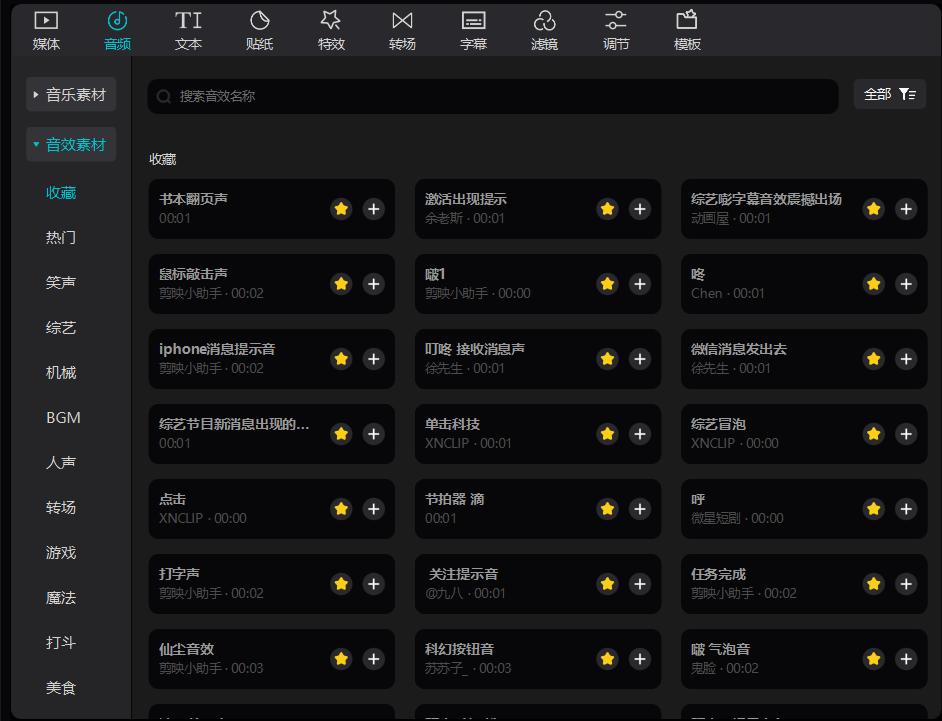Add 综艺冒泡 sound to the project

[906, 434]
